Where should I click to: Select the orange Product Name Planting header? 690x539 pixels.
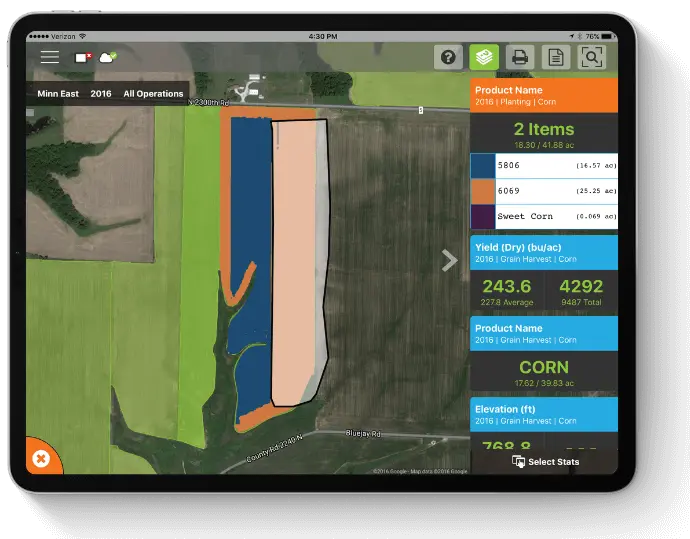[x=544, y=95]
